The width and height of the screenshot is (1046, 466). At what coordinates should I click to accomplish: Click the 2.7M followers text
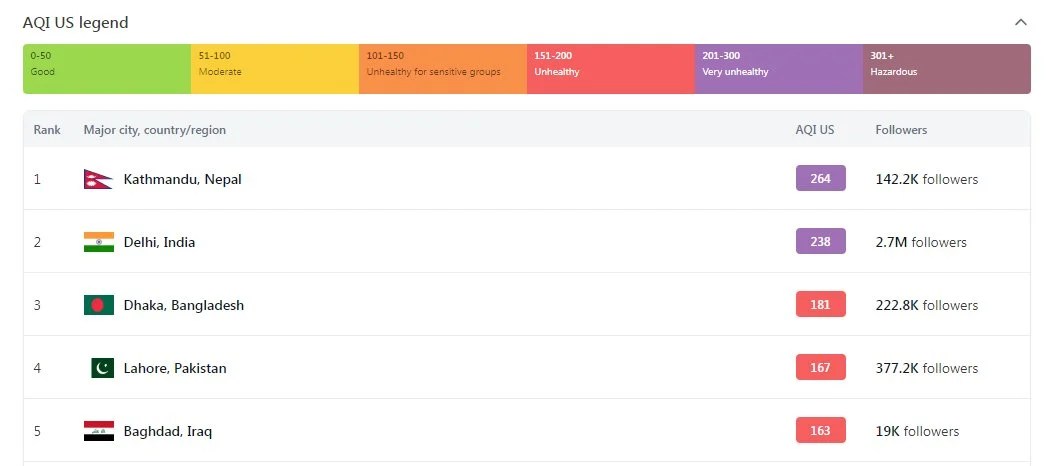921,242
